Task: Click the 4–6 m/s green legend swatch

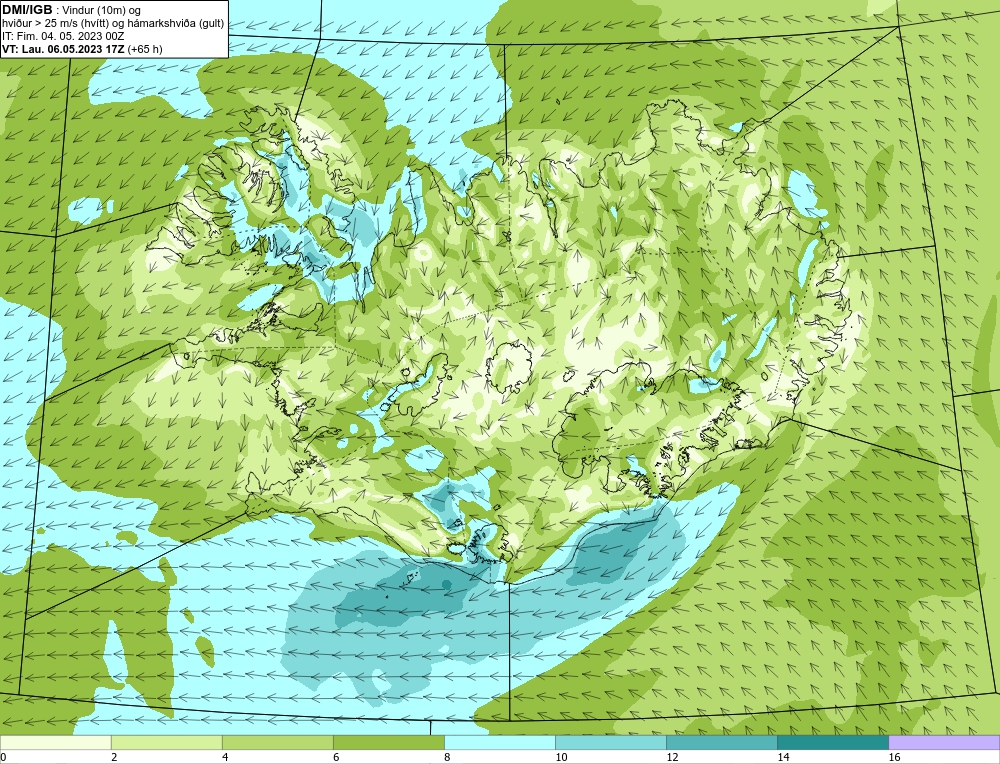Action: (x=277, y=742)
